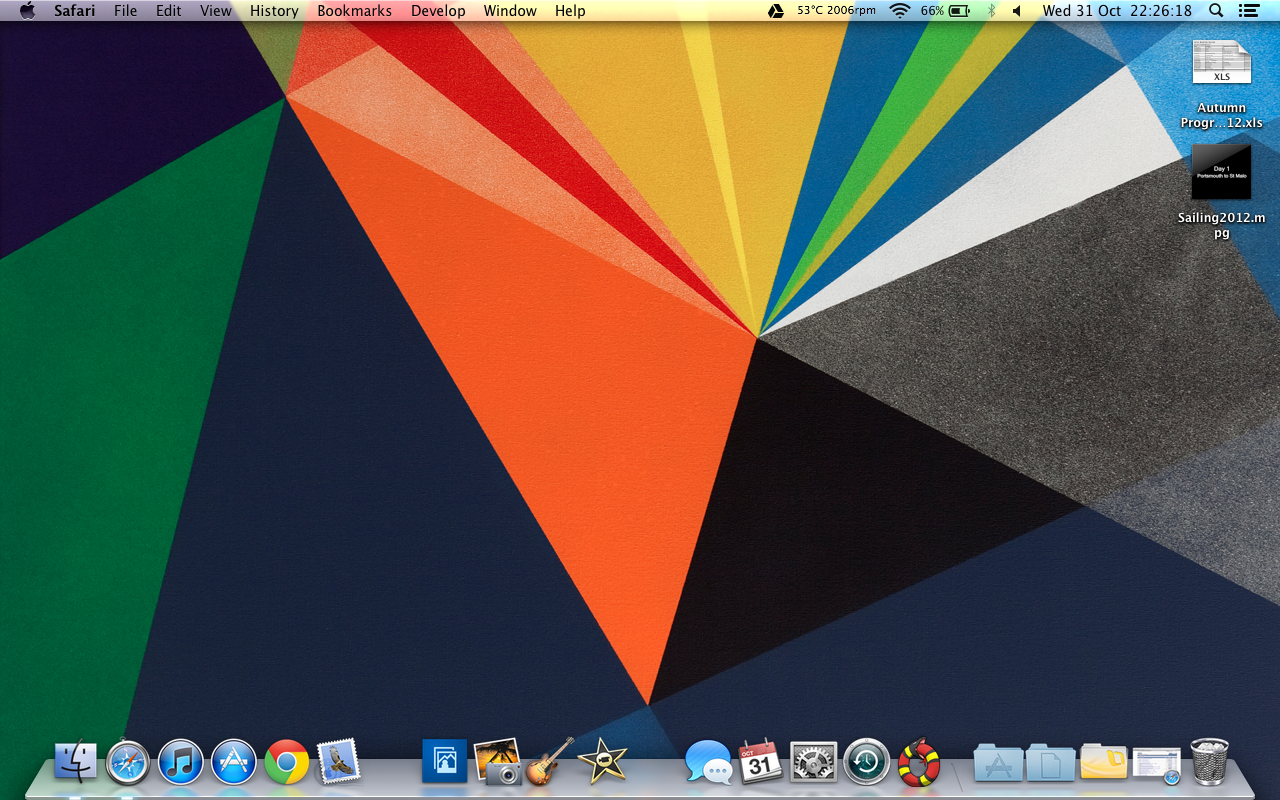Launch Google Chrome from the Dock
Screen dimensions: 1280x800
(287, 763)
